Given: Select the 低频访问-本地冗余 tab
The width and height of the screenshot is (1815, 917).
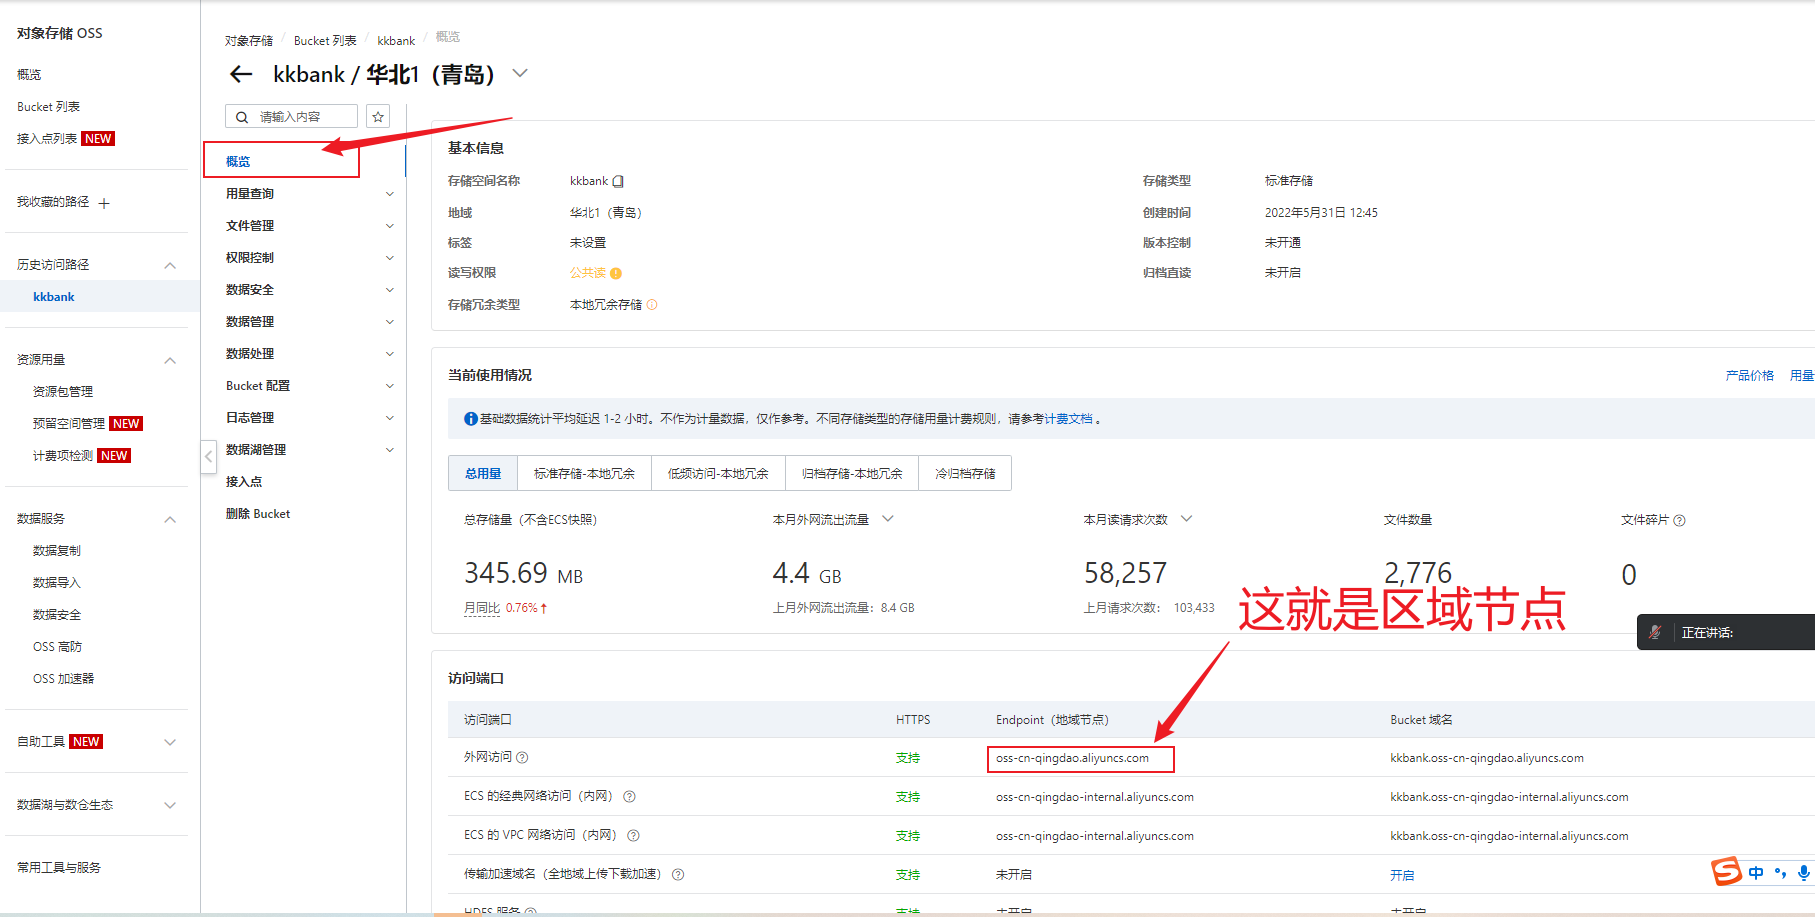Looking at the screenshot, I should coord(718,473).
